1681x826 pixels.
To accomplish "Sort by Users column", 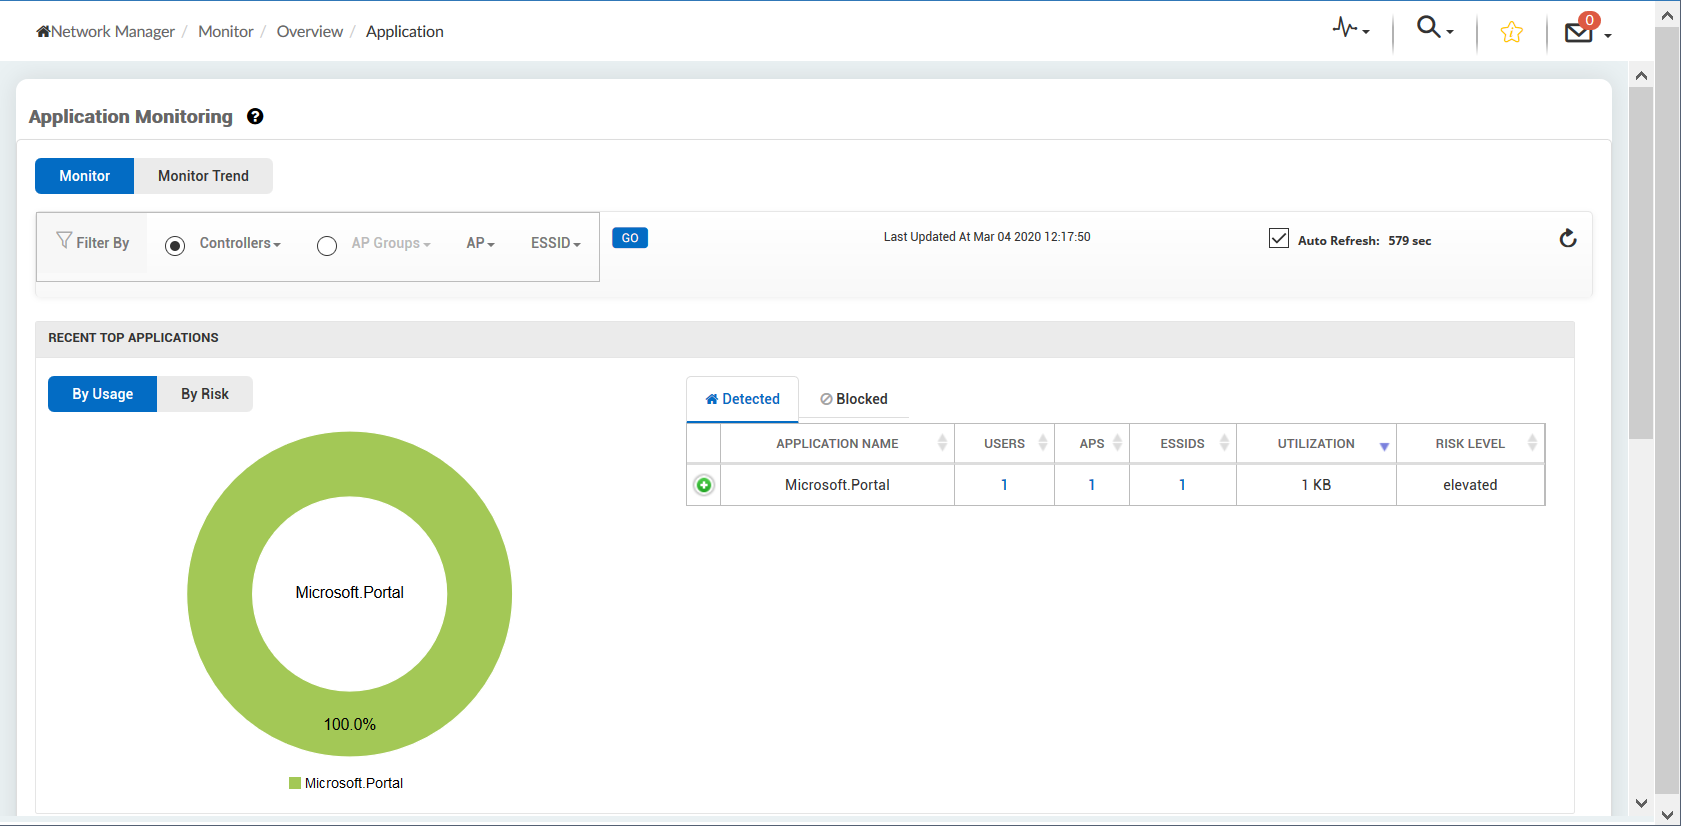I will coord(1004,443).
